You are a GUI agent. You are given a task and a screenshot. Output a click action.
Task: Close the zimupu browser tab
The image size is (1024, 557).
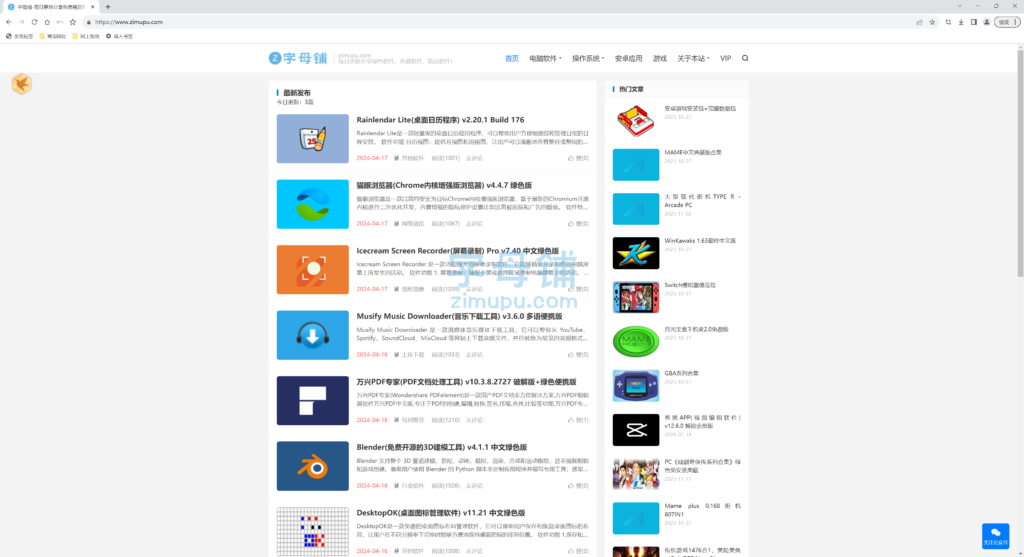(93, 7)
